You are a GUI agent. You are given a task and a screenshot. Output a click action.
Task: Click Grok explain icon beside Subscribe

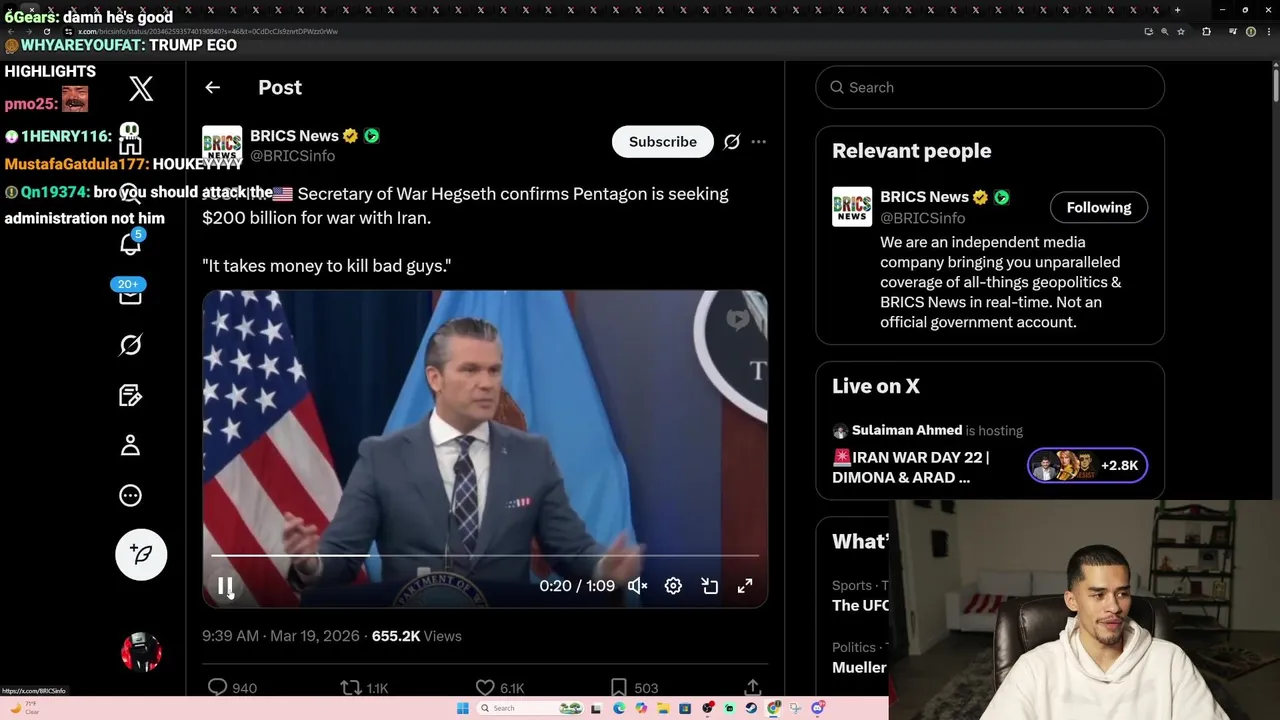click(x=732, y=142)
